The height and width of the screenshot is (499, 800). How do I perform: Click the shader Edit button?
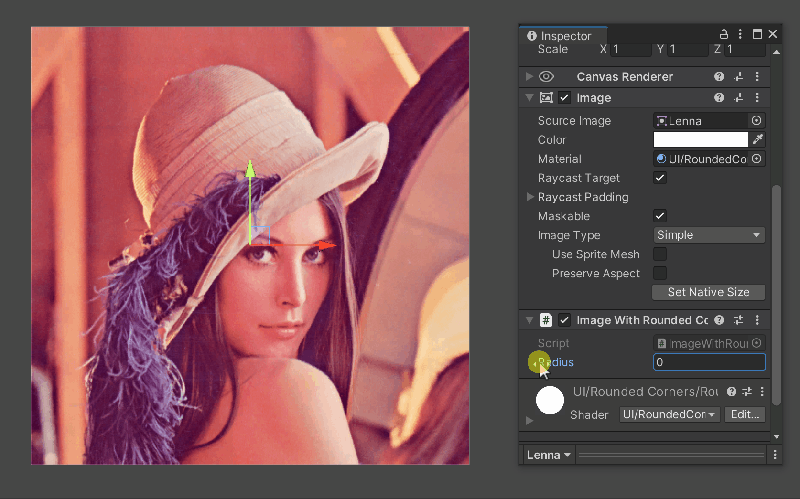pyautogui.click(x=745, y=414)
